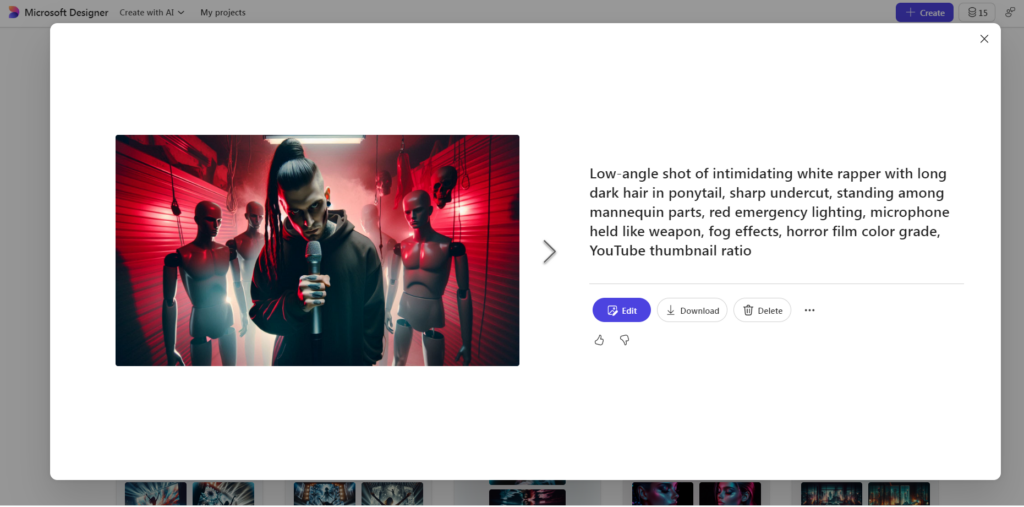1024x507 pixels.
Task: Give a thumbs down to the image
Action: [624, 340]
